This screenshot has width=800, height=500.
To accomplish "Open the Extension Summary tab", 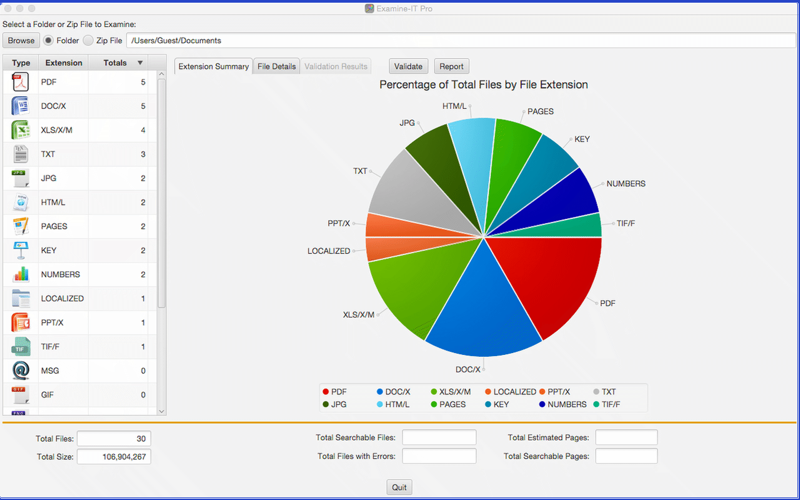I will (214, 66).
